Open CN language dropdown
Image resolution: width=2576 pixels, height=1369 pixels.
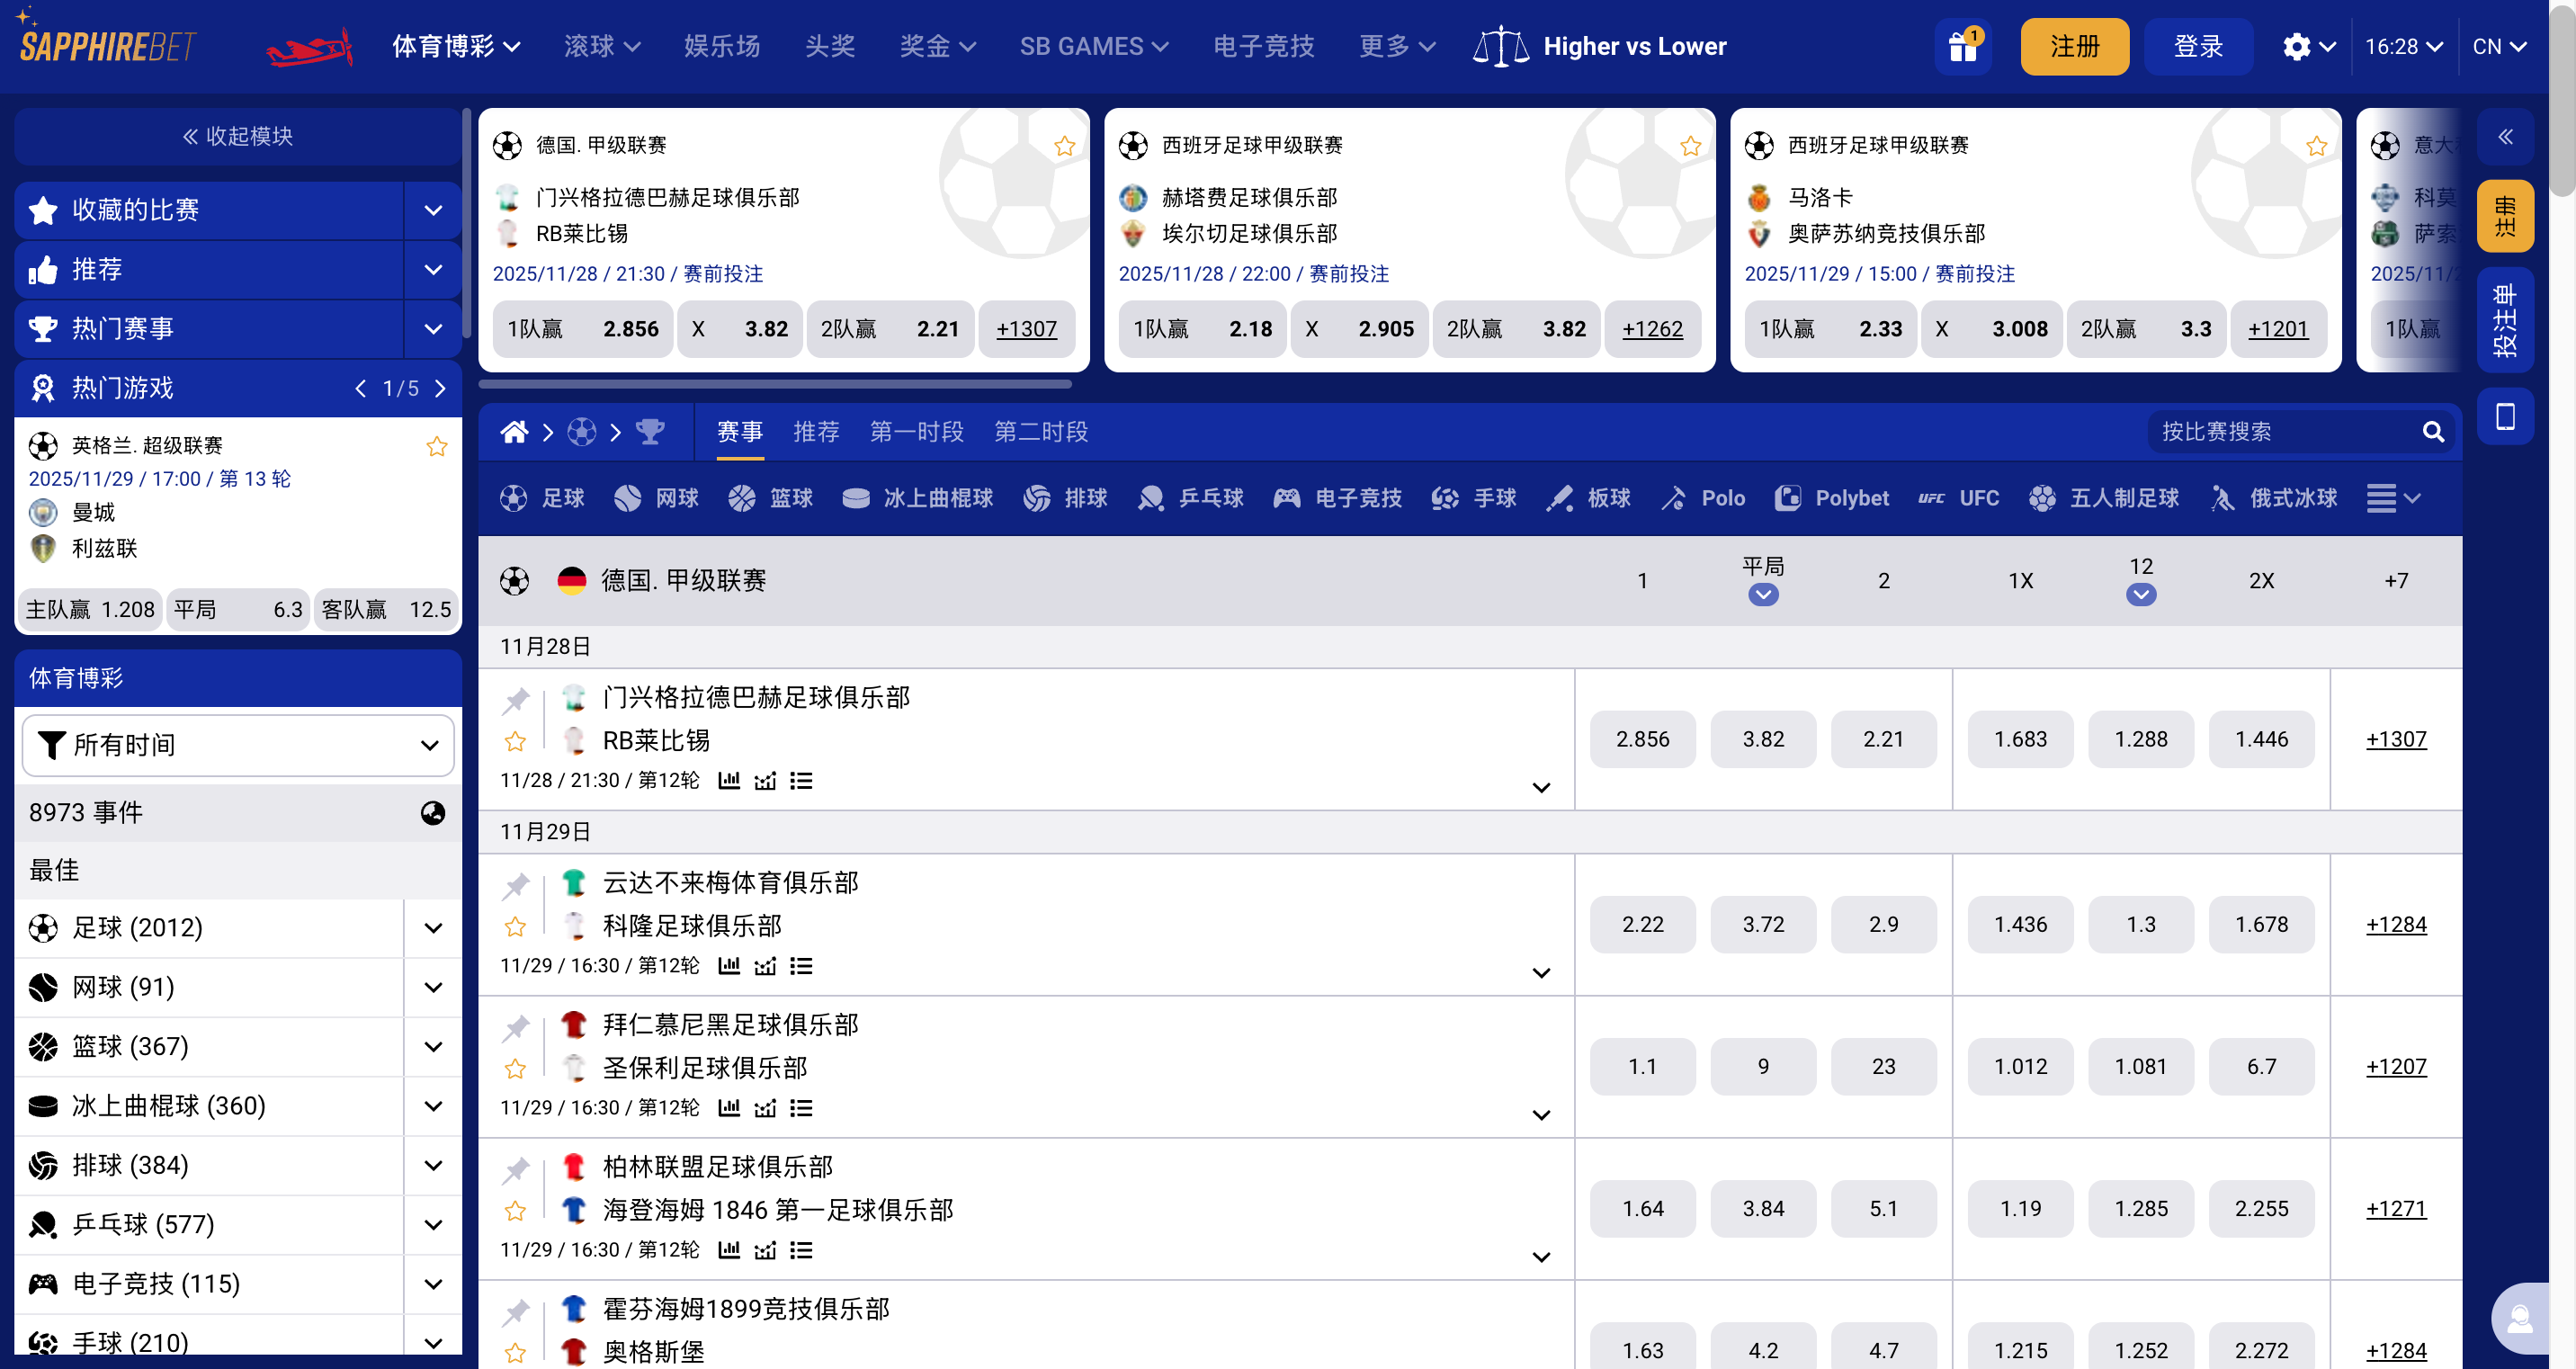[2500, 46]
